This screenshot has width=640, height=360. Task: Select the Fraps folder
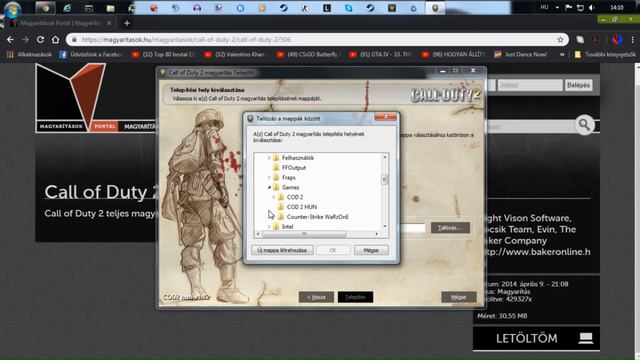click(x=289, y=177)
